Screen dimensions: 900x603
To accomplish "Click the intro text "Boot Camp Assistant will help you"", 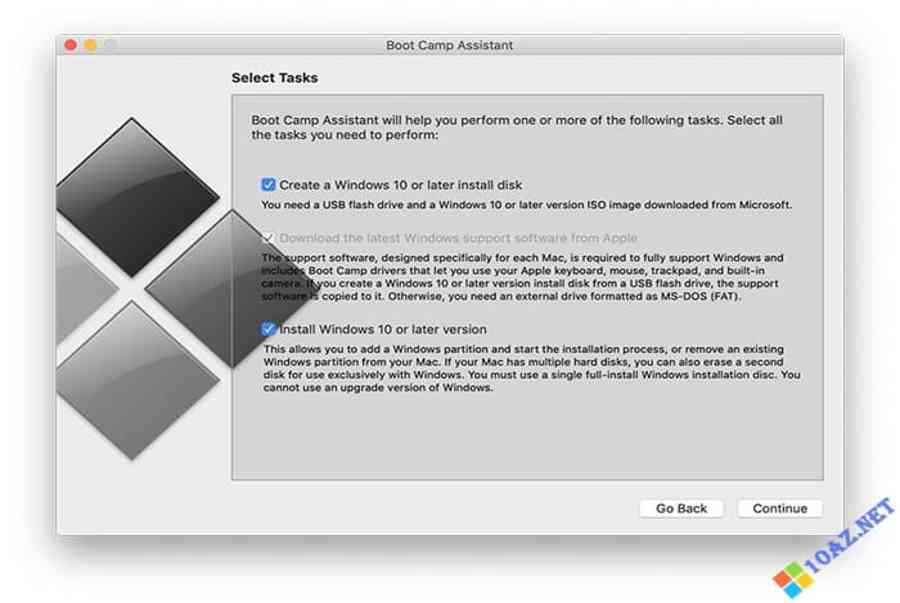I will point(517,127).
